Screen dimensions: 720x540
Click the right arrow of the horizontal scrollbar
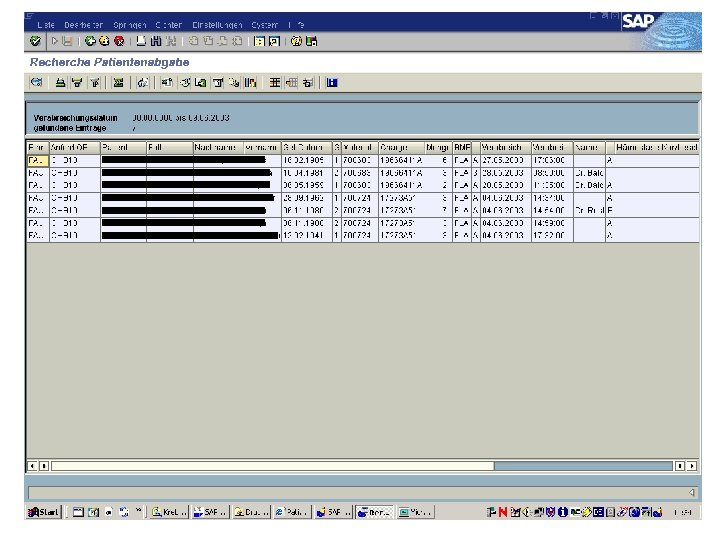click(x=692, y=466)
